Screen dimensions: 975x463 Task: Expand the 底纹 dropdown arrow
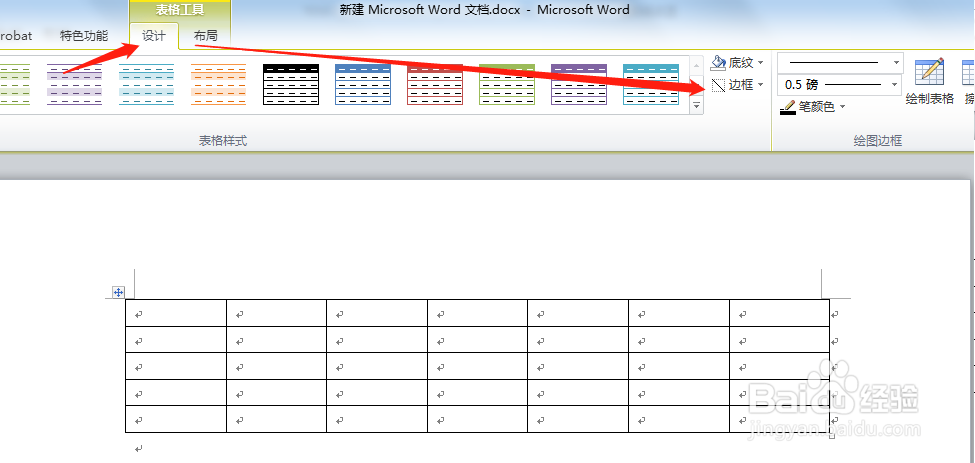761,63
